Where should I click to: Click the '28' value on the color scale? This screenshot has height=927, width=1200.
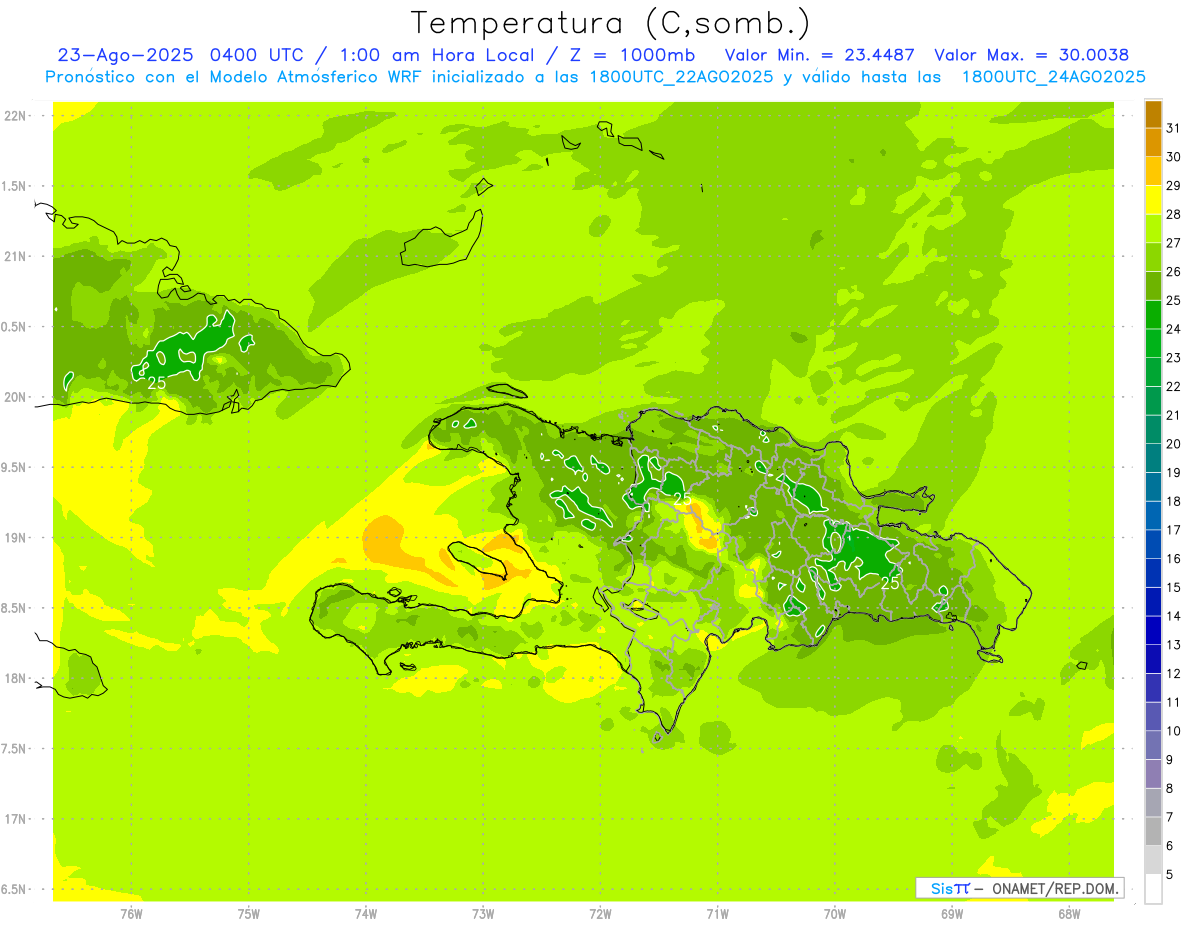[x=1174, y=214]
